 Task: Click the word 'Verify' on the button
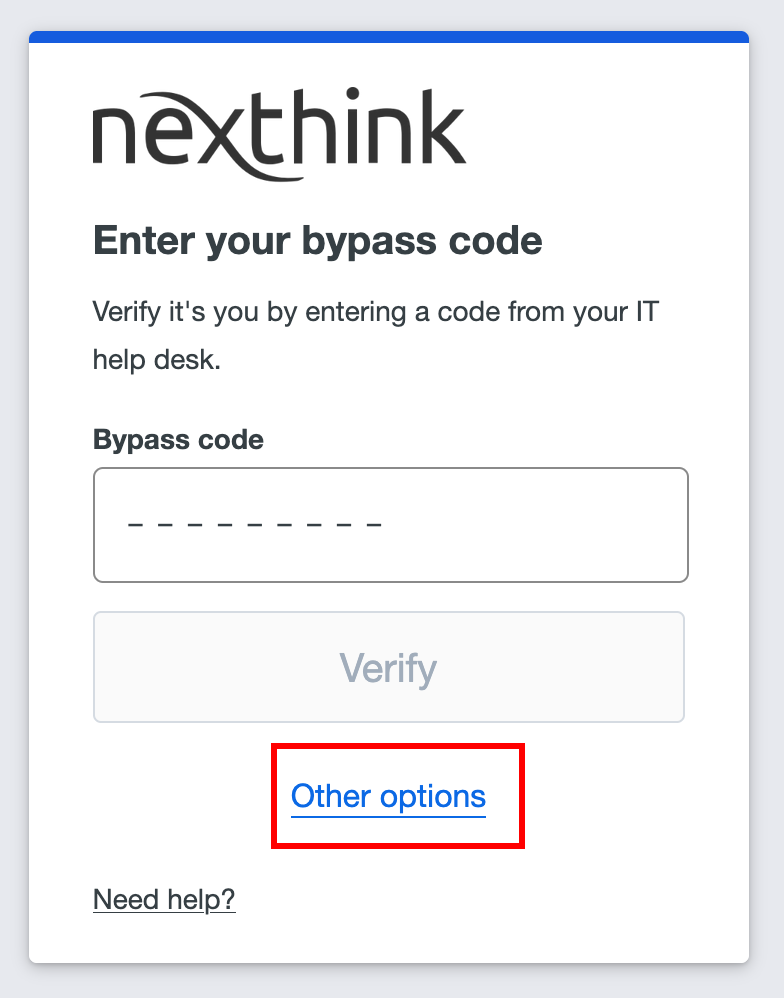pyautogui.click(x=388, y=667)
